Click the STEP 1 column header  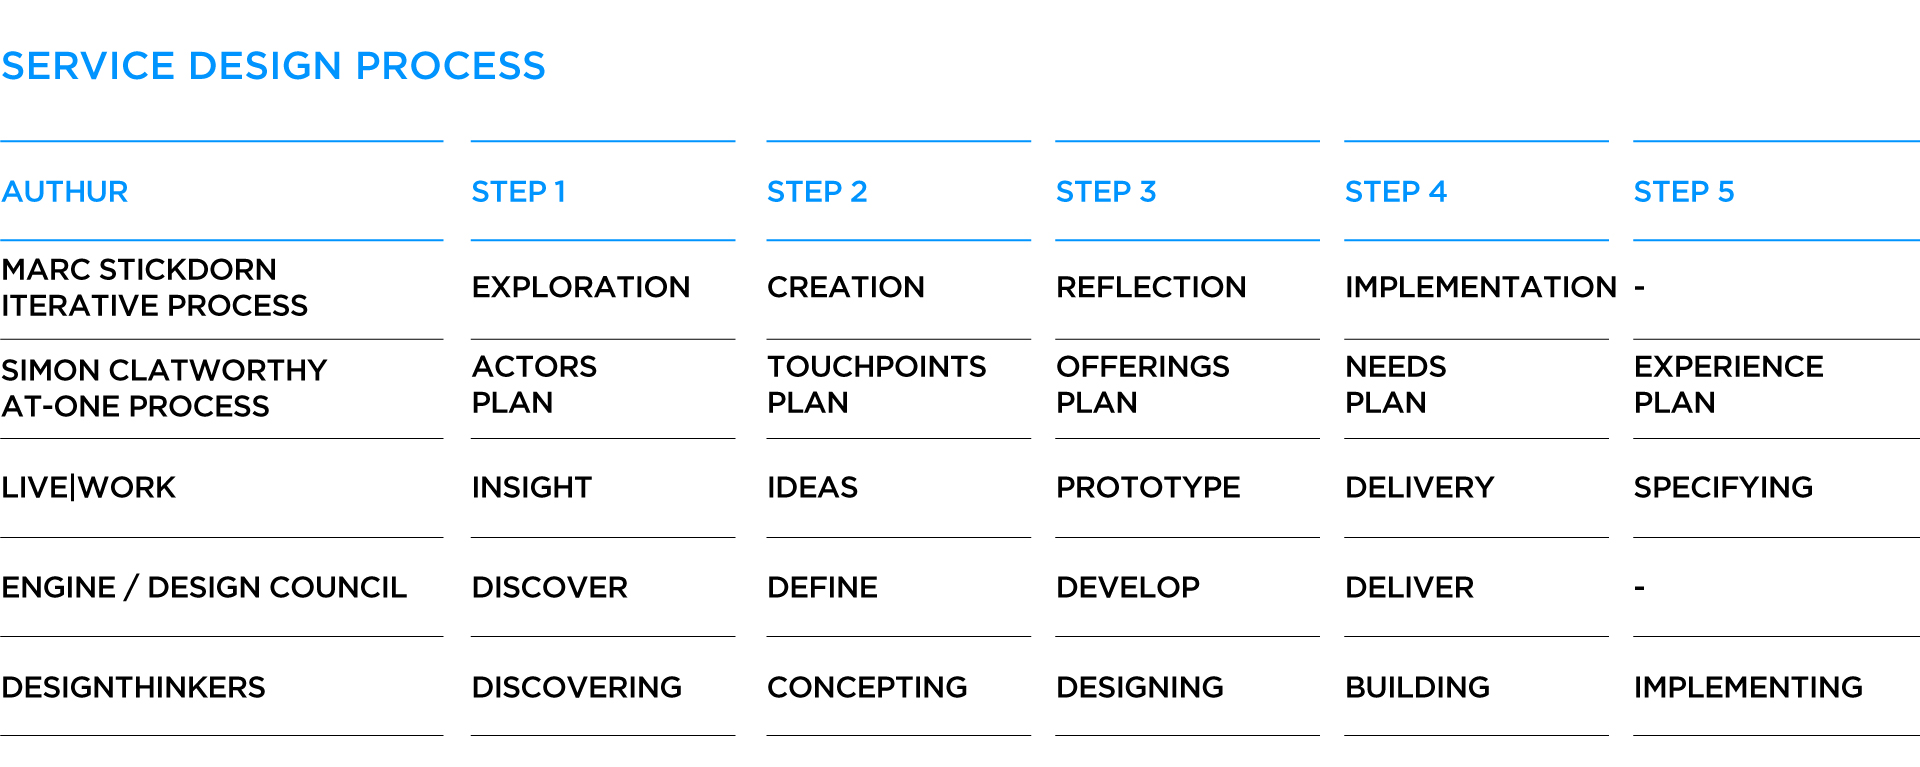pos(518,191)
